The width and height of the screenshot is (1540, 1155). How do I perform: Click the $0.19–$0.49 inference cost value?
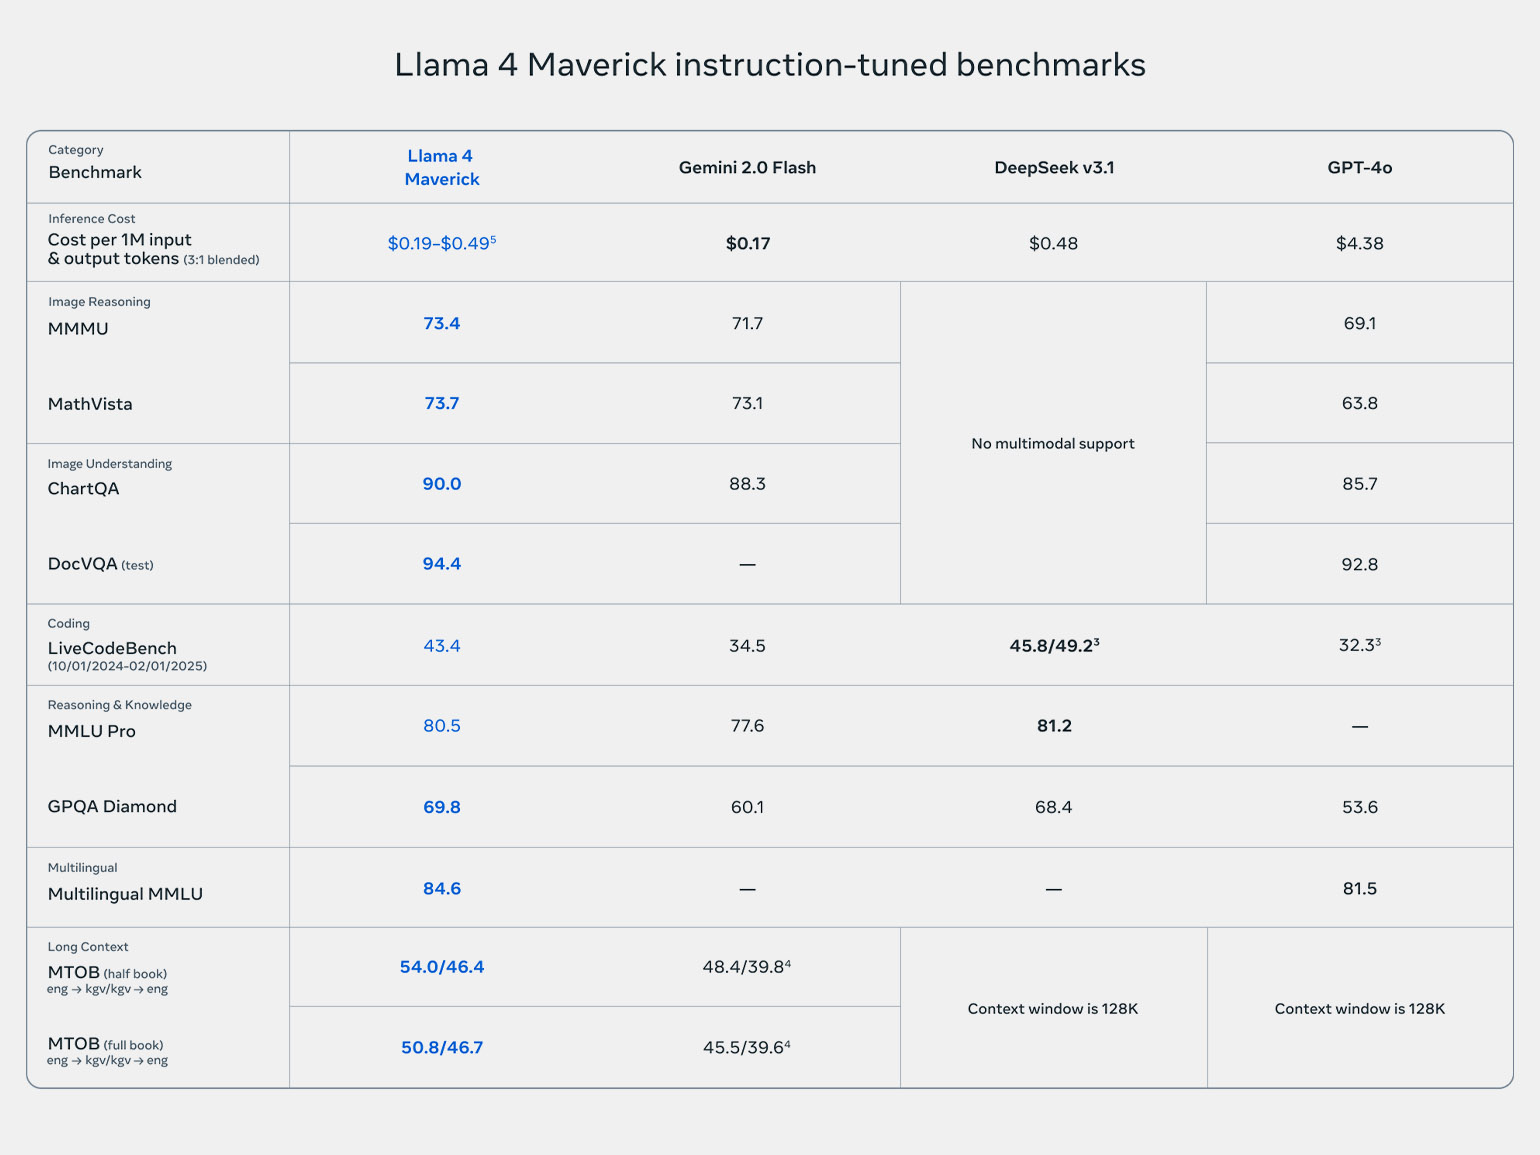click(441, 243)
